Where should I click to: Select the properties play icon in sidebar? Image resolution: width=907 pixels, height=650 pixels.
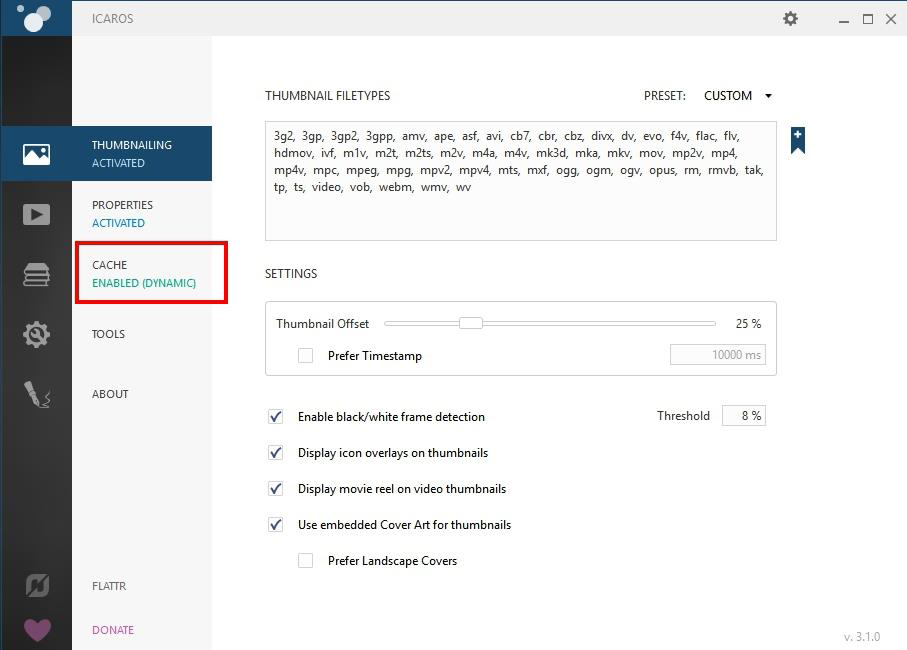tap(36, 214)
